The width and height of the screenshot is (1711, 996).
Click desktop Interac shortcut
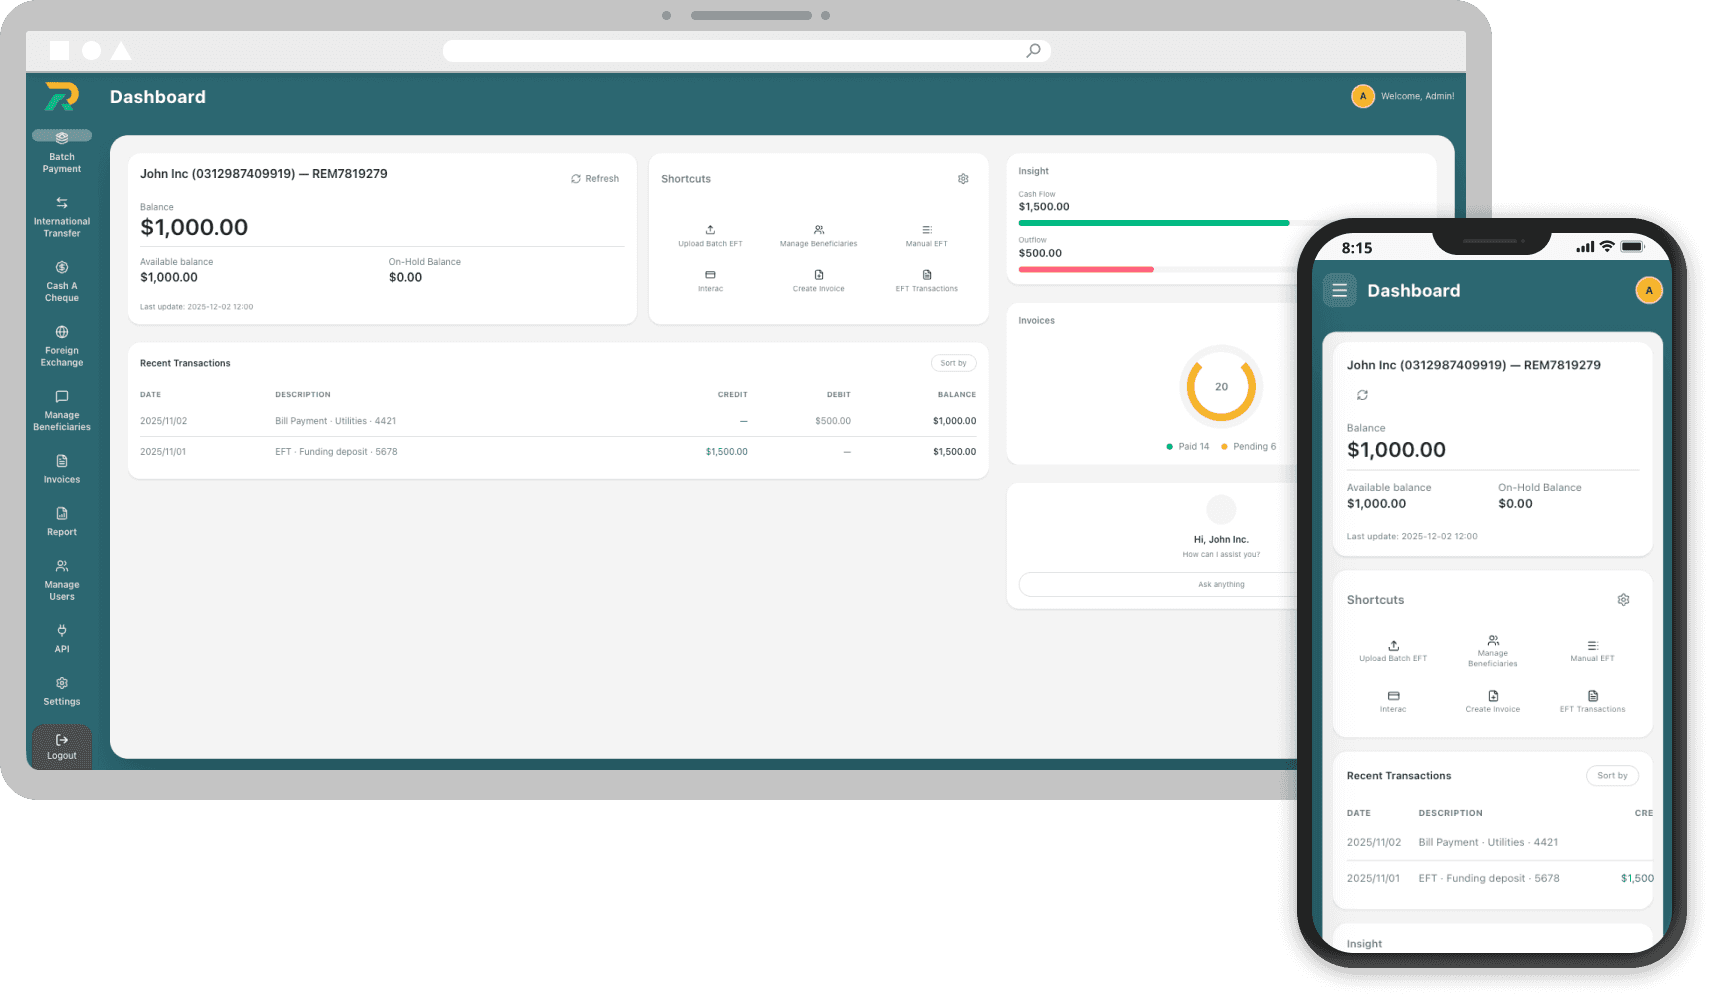click(710, 281)
